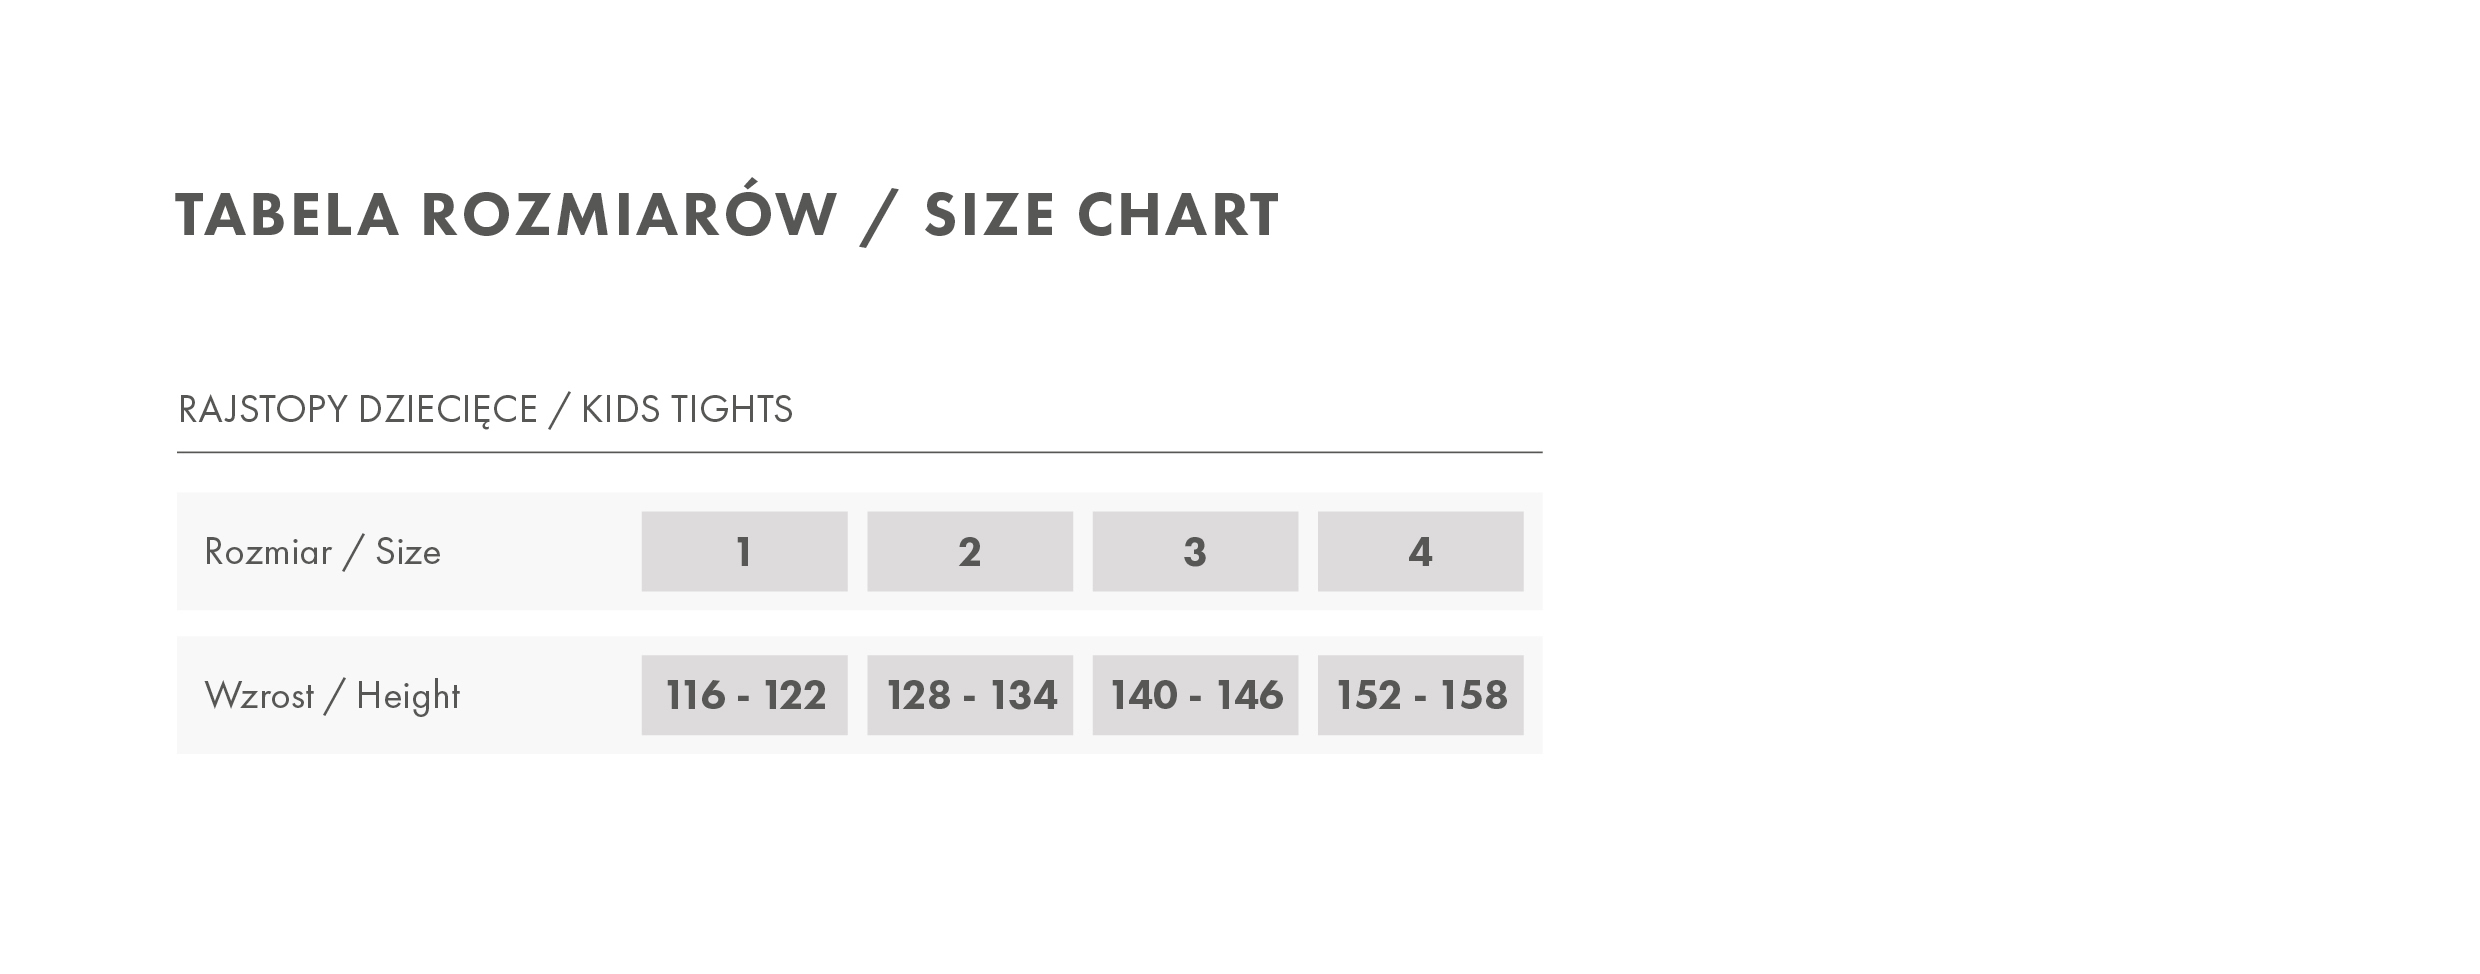The height and width of the screenshot is (974, 2480).
Task: Click the horizontal divider line under heading
Action: click(860, 452)
